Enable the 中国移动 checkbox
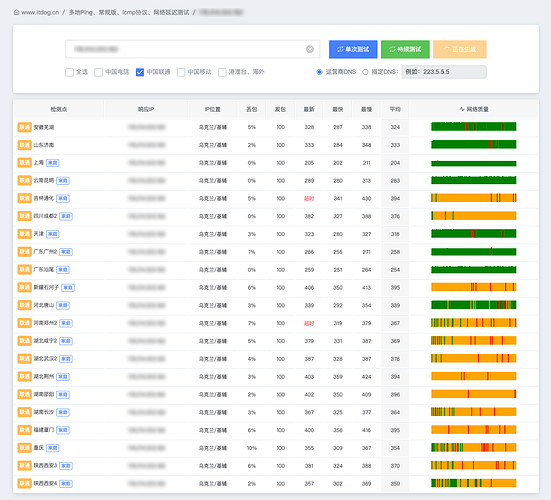The width and height of the screenshot is (551, 500). (x=181, y=72)
